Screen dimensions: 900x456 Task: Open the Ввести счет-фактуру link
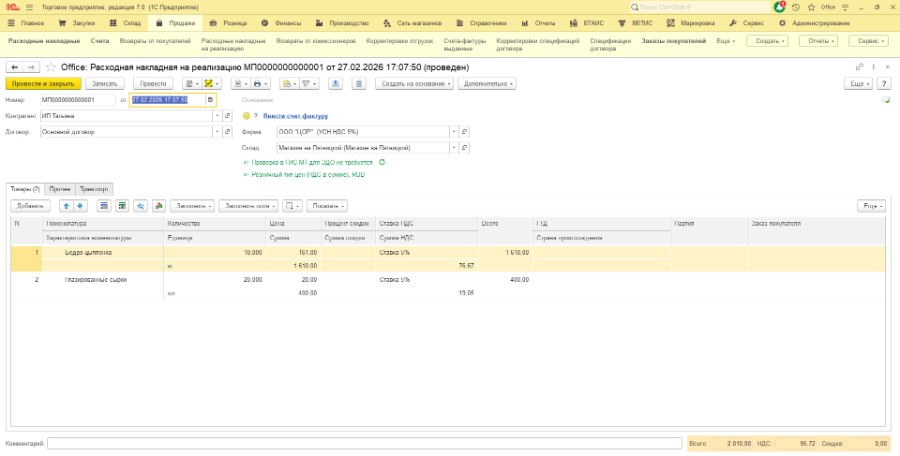pyautogui.click(x=296, y=115)
